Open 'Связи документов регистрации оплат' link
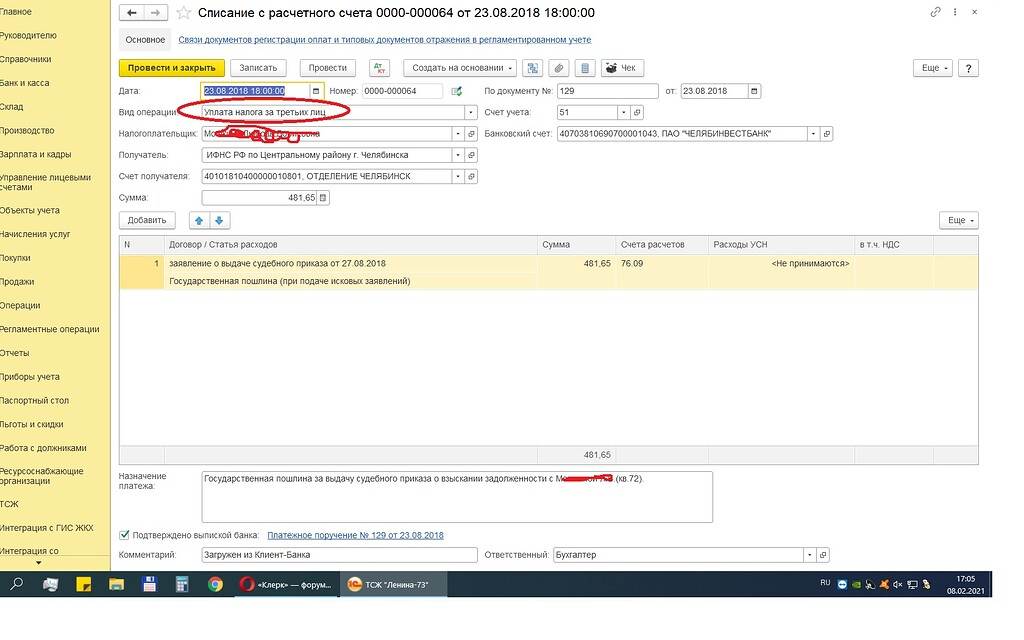Viewport: 1024px width, 640px height. coord(385,40)
